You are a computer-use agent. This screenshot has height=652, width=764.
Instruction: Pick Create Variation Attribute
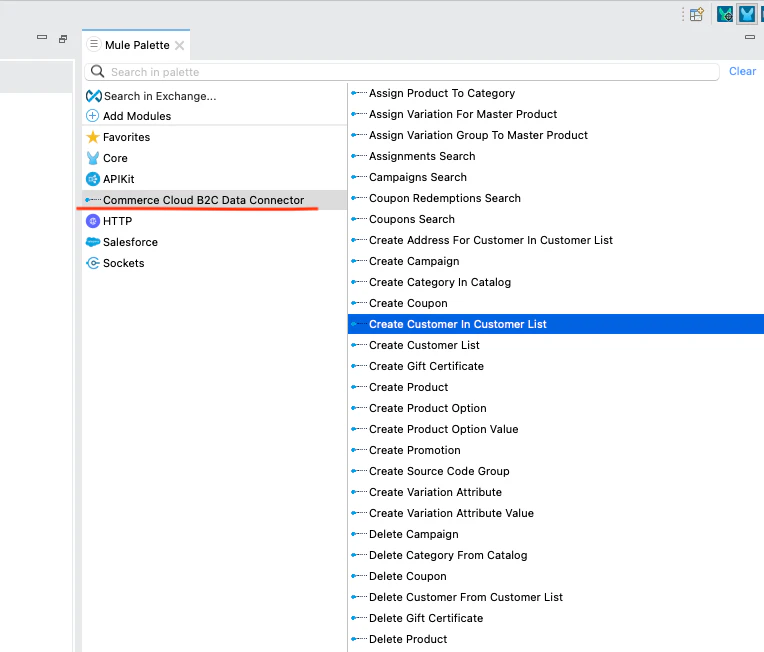tap(435, 492)
